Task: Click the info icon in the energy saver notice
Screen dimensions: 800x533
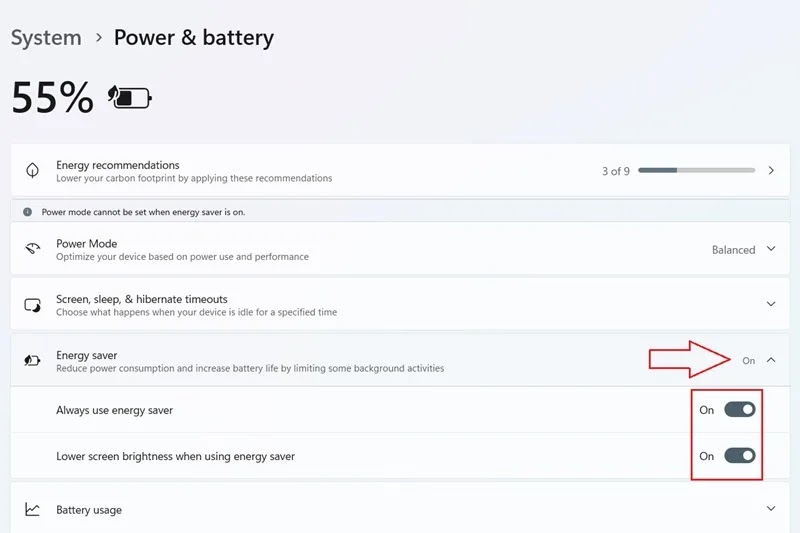Action: click(x=29, y=212)
